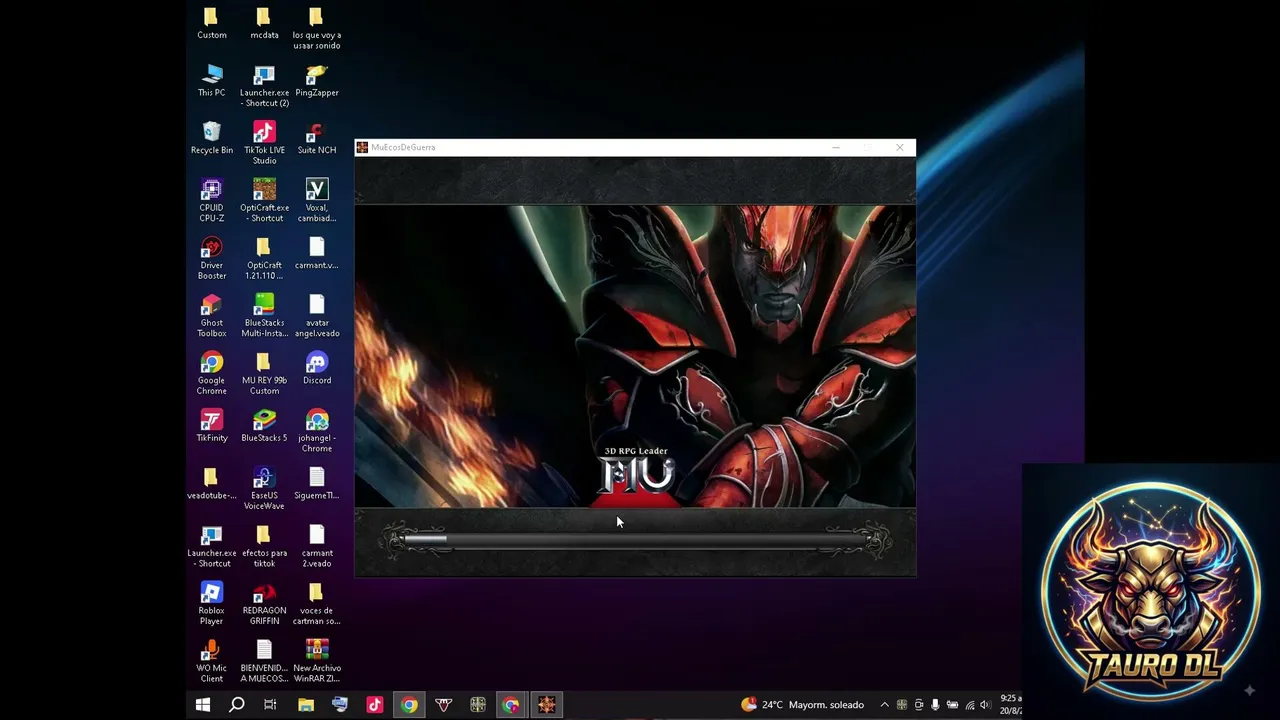Select the REDRAGON GRIFFIN shortcut
This screenshot has width=1280, height=720.
pos(264,604)
